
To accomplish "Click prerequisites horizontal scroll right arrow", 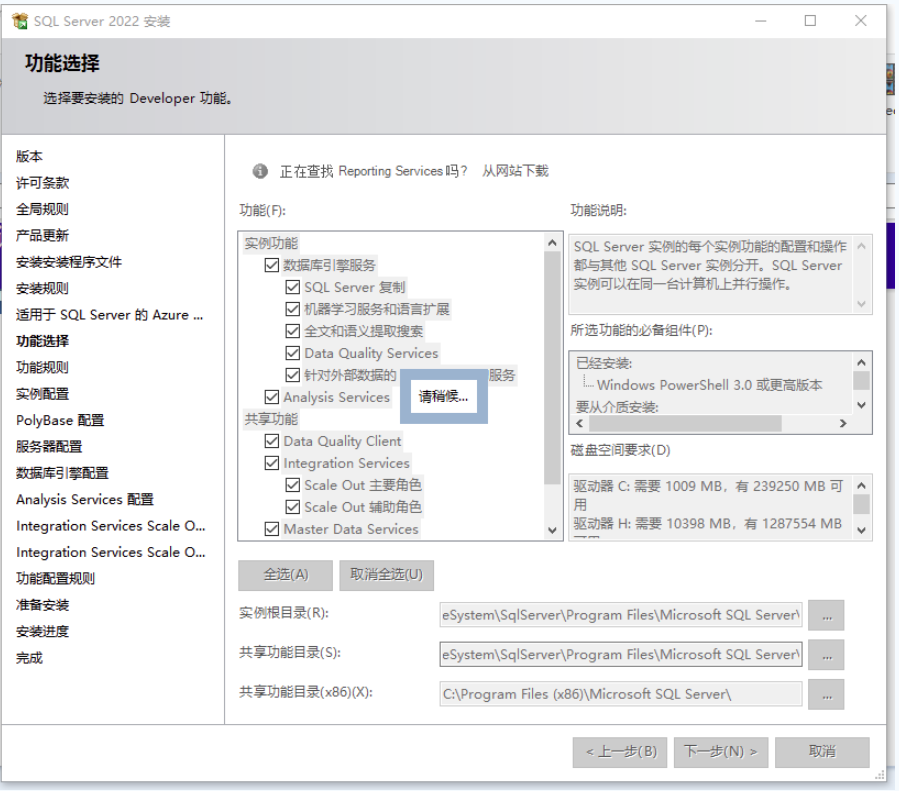I will [843, 424].
